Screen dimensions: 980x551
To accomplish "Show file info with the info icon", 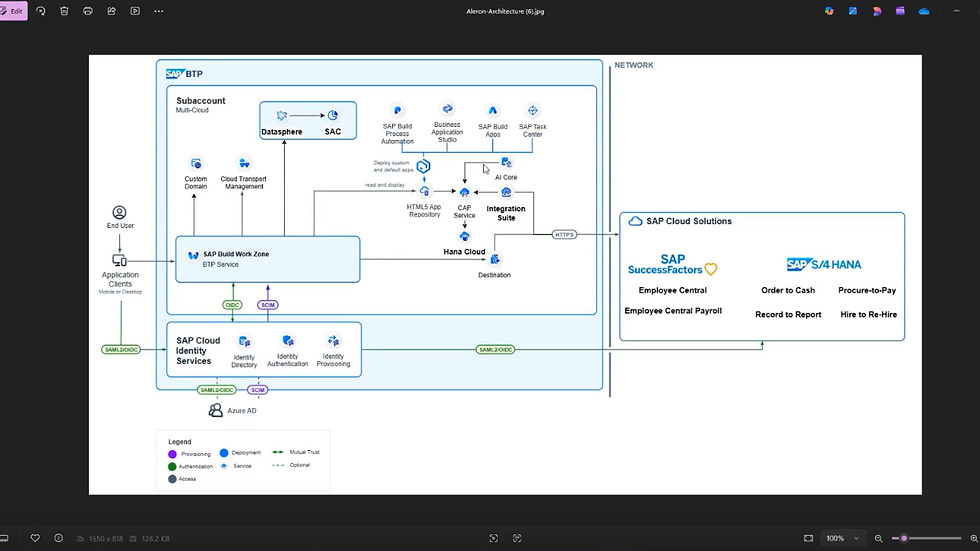I will coord(58,538).
